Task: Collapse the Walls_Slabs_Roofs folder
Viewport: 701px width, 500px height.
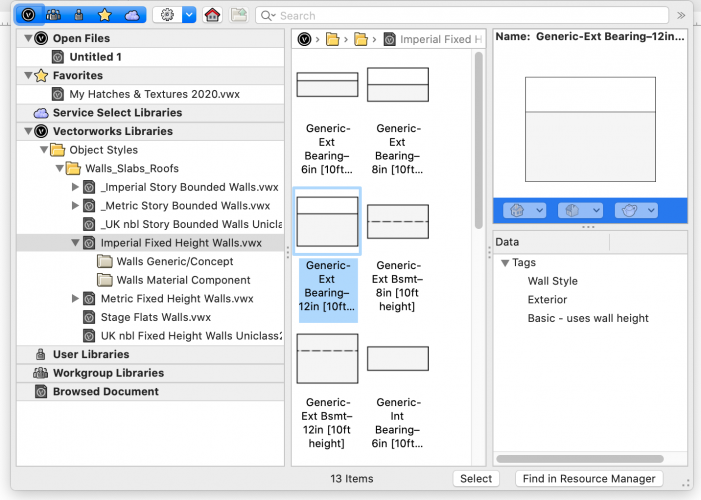Action: coord(59,169)
